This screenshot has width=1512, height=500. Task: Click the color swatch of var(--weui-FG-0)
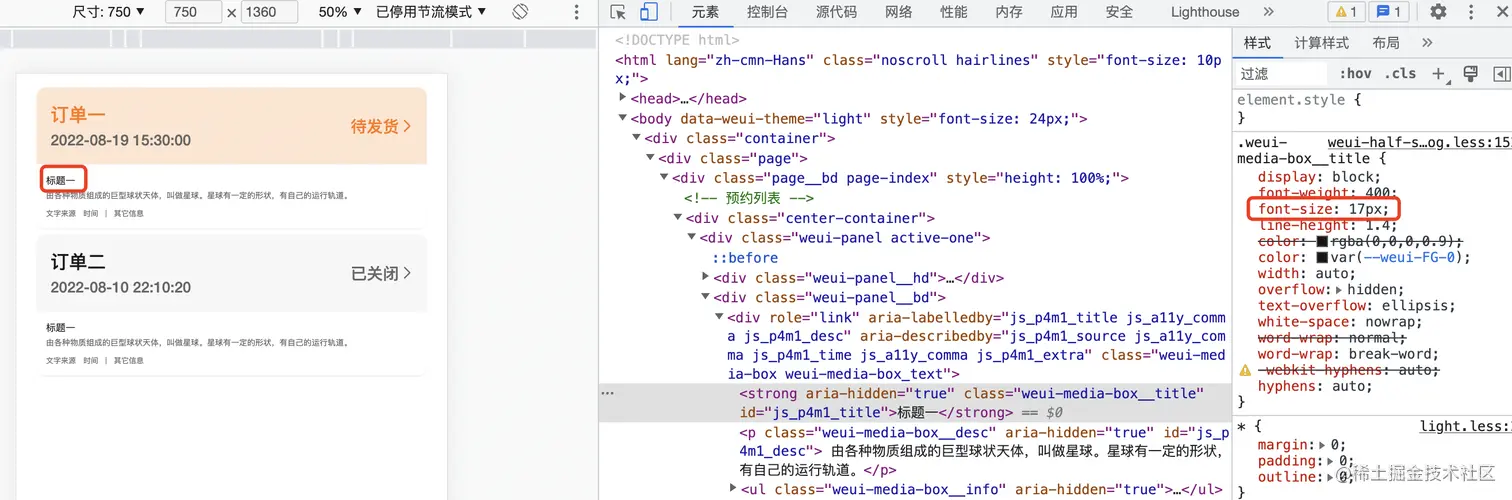[1322, 257]
